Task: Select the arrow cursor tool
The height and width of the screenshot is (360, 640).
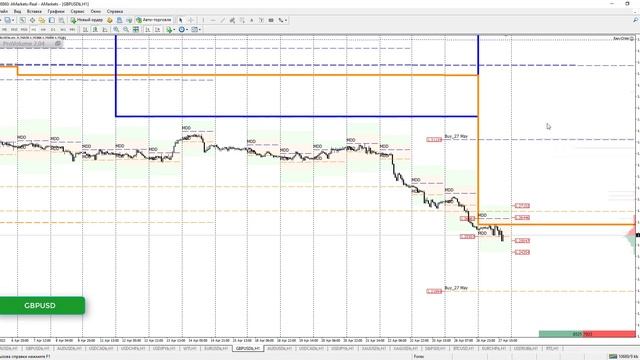Action: click(180, 20)
